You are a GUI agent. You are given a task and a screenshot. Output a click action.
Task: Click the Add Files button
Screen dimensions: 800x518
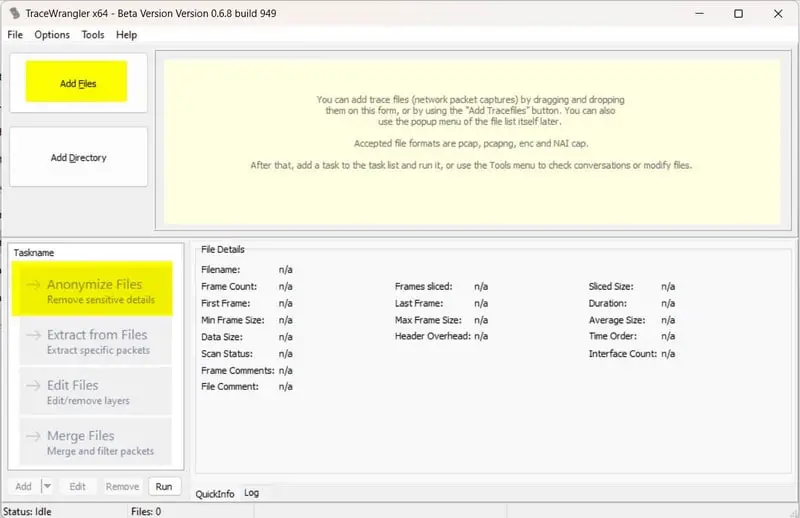coord(77,82)
